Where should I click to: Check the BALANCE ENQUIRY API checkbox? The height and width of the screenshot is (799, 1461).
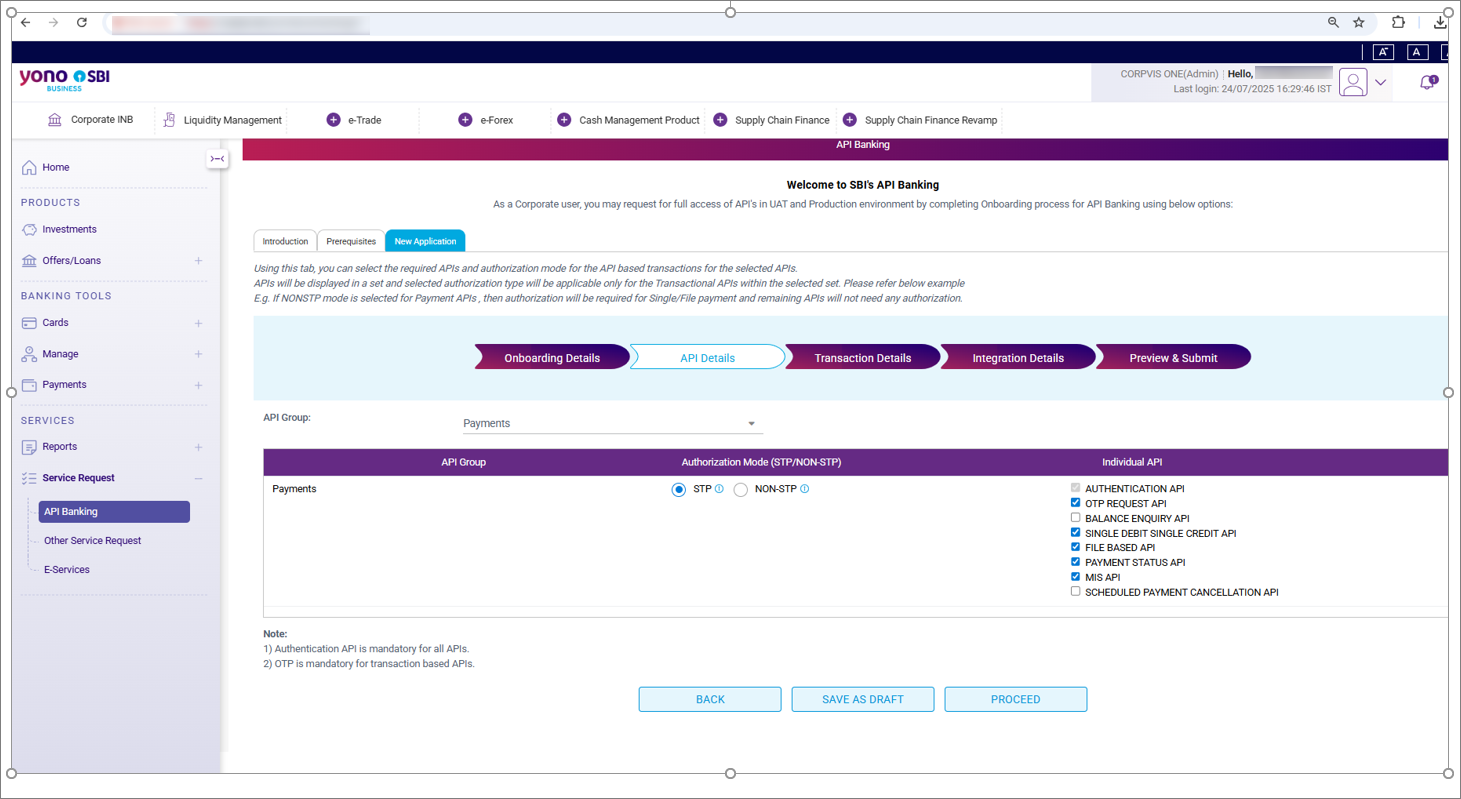(x=1076, y=518)
